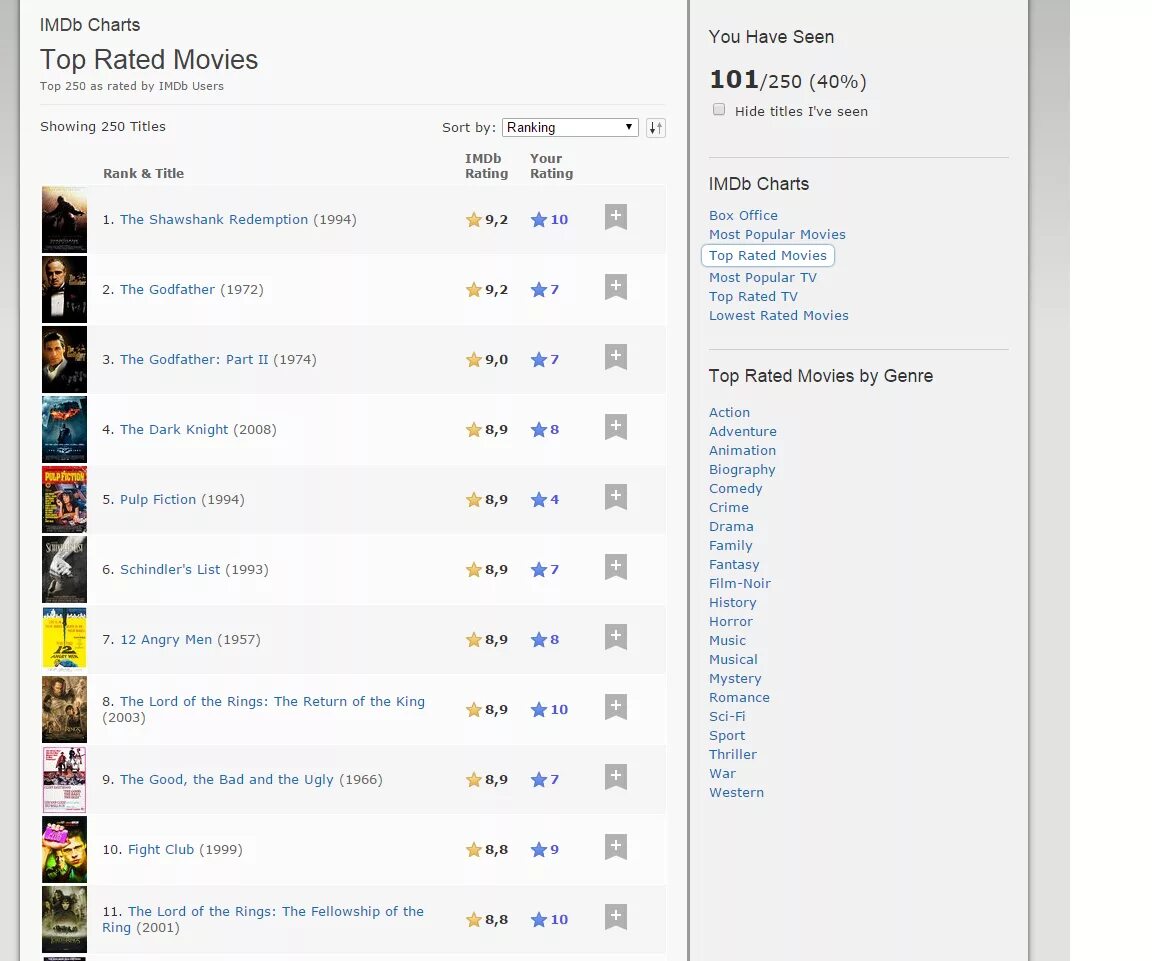
Task: Click your 10-star rating for Shawshank Redemption
Action: (x=550, y=220)
